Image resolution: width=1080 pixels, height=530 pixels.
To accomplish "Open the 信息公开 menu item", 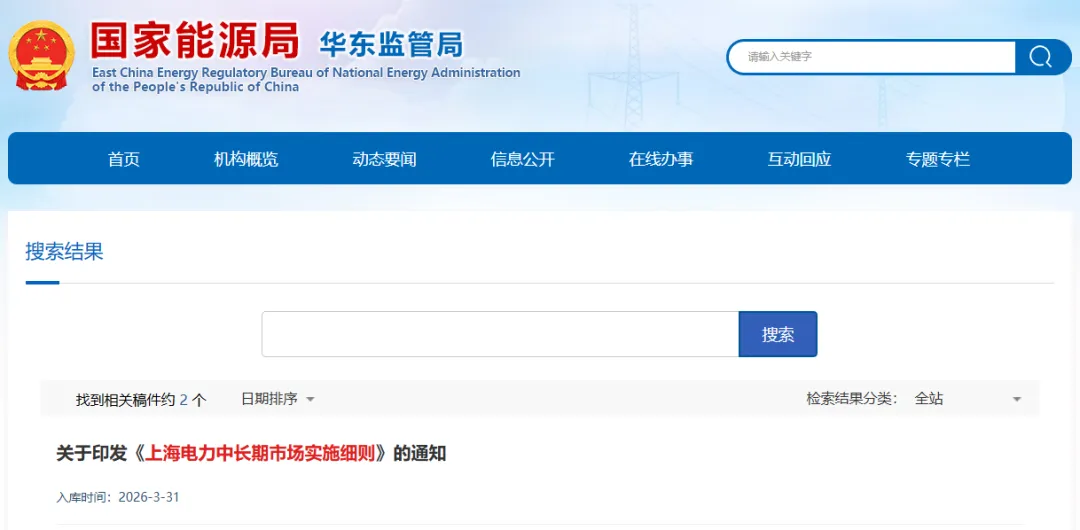I will pos(523,159).
